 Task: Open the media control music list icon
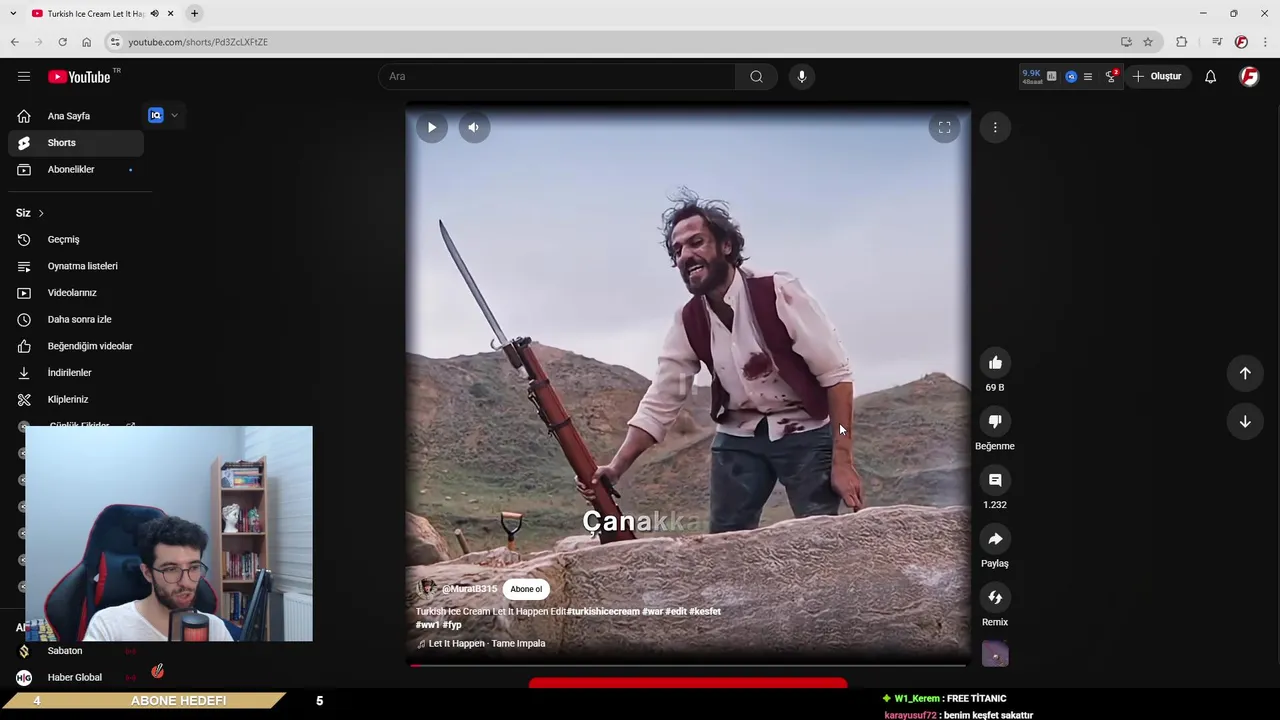tap(1217, 42)
